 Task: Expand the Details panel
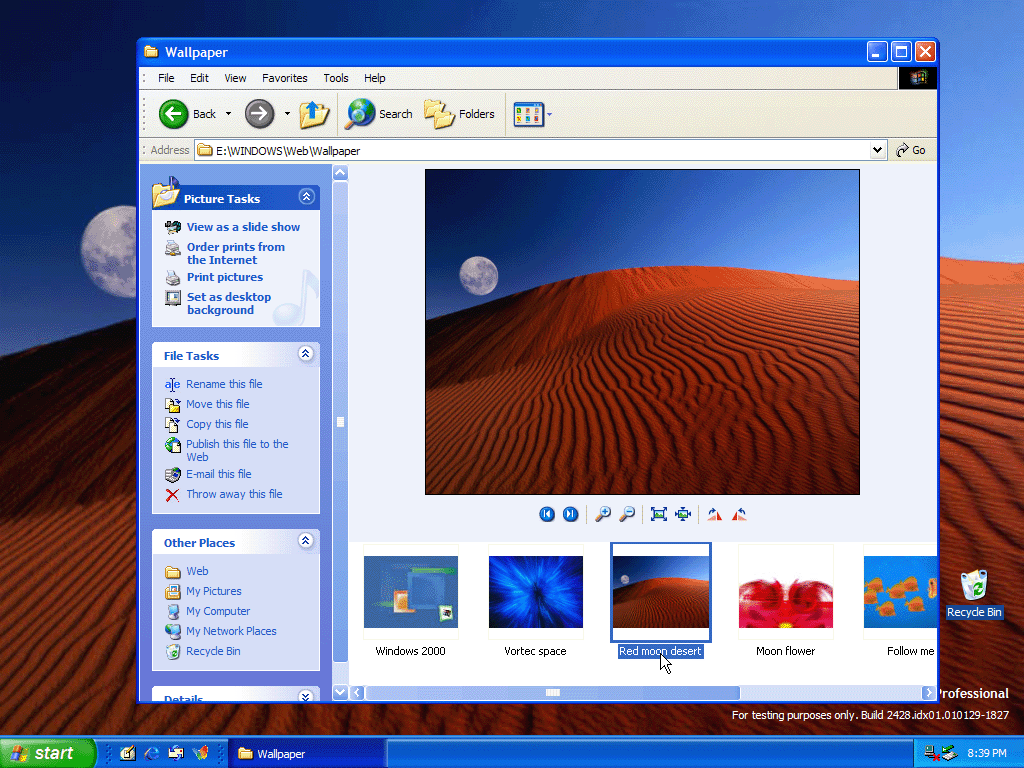pos(306,696)
